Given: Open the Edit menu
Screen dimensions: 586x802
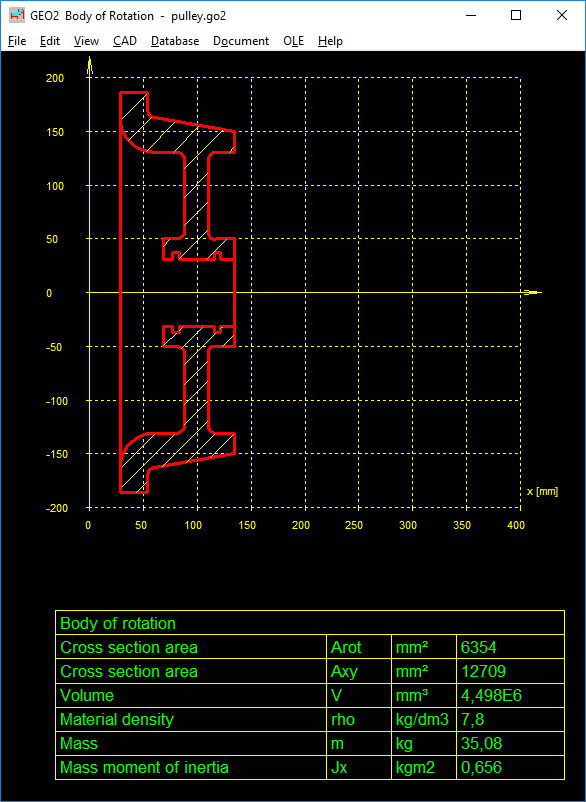Looking at the screenshot, I should (x=50, y=41).
